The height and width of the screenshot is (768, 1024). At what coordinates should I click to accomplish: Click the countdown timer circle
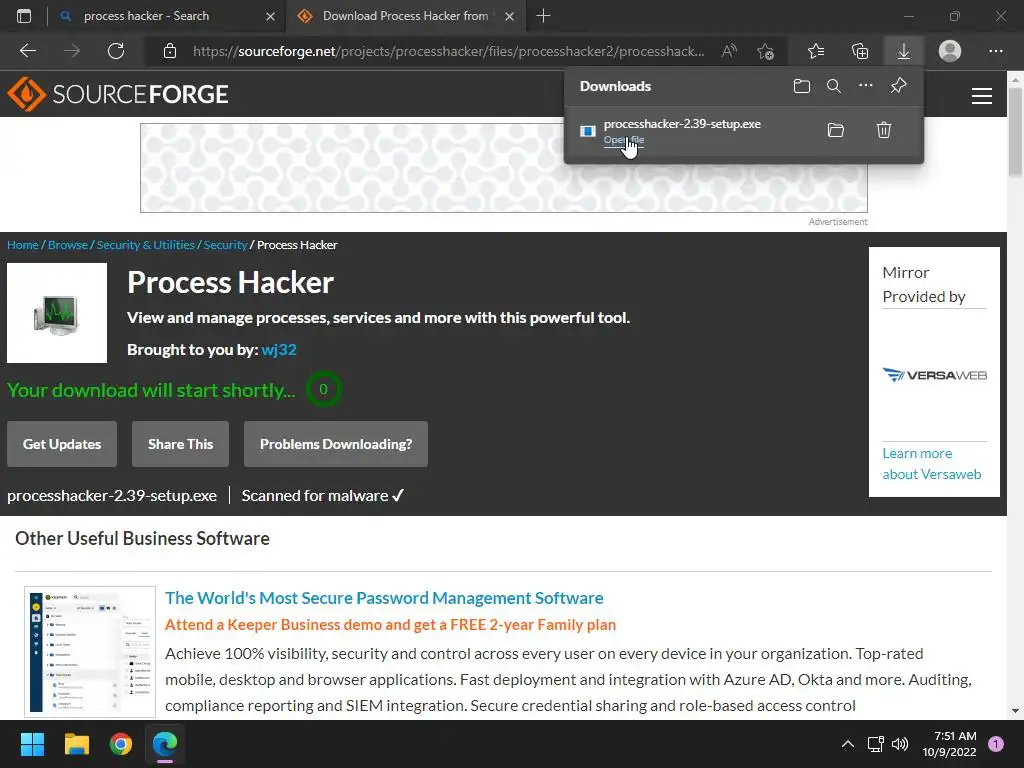[323, 389]
